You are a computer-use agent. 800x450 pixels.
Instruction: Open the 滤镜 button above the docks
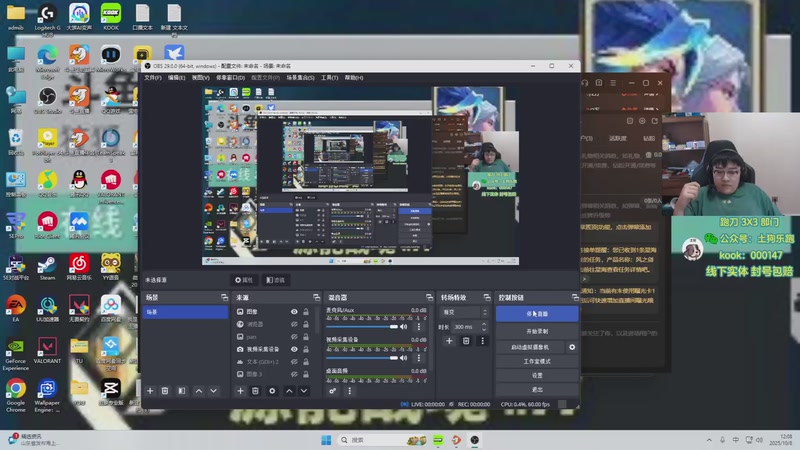[276, 280]
